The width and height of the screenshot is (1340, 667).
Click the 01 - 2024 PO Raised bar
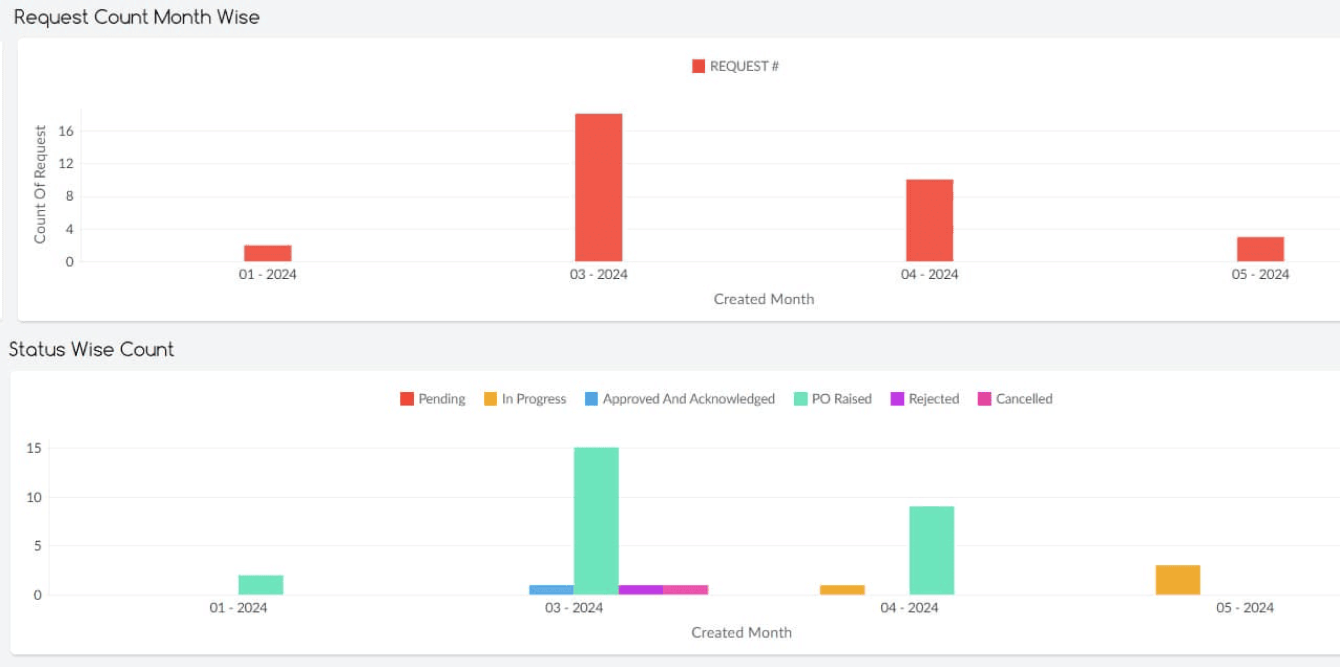(x=261, y=585)
